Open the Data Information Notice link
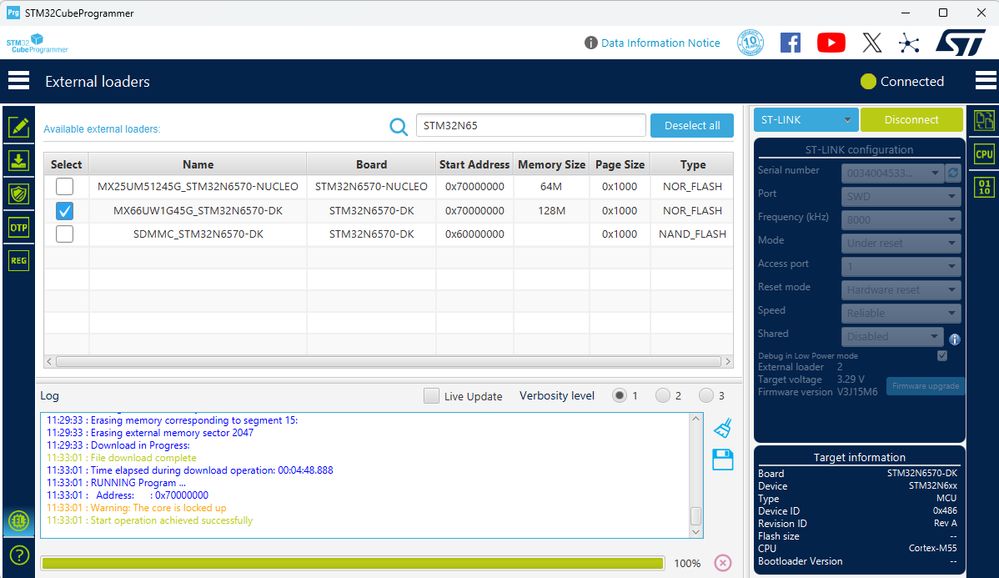999x578 pixels. [x=661, y=43]
